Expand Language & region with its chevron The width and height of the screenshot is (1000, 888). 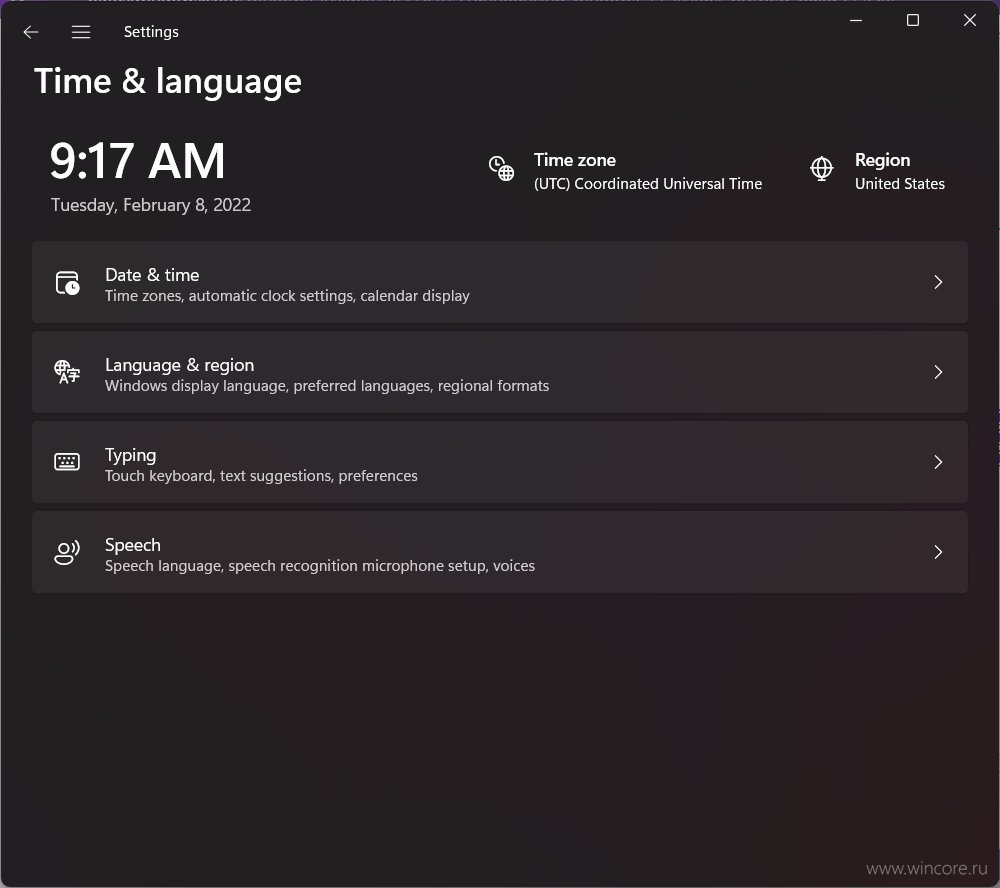[938, 372]
